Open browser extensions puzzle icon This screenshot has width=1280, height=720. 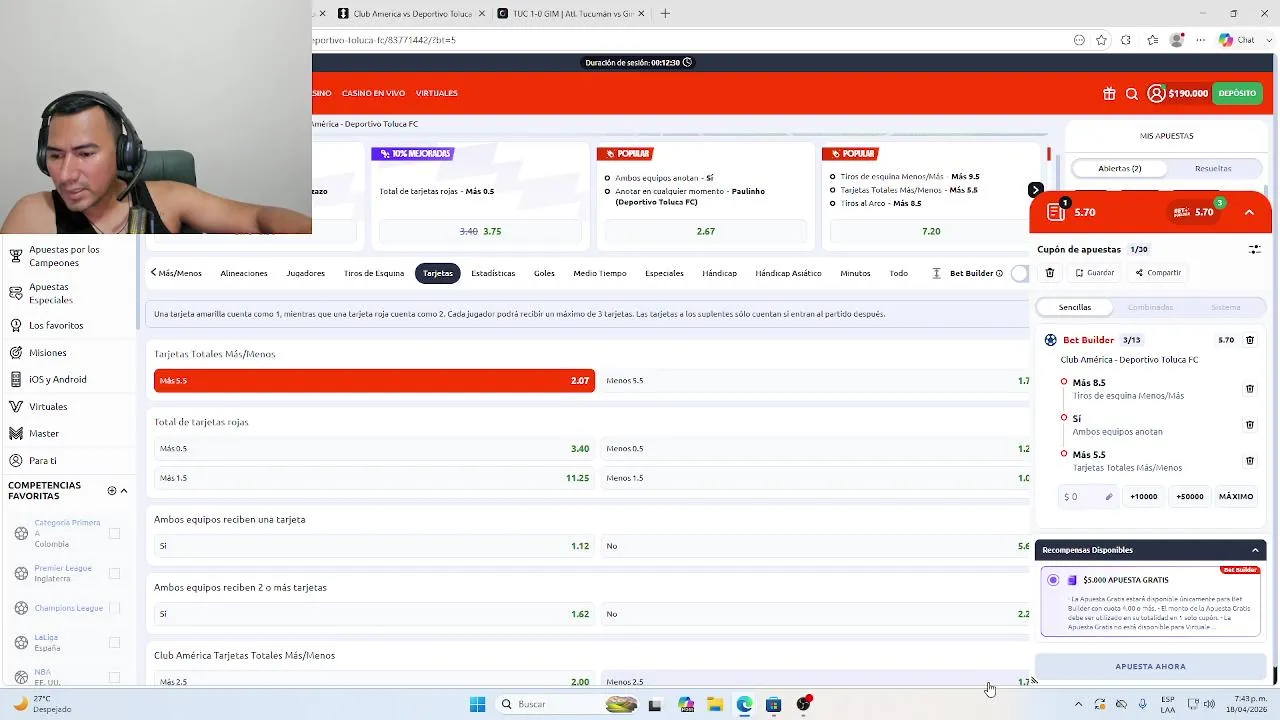(x=1126, y=40)
